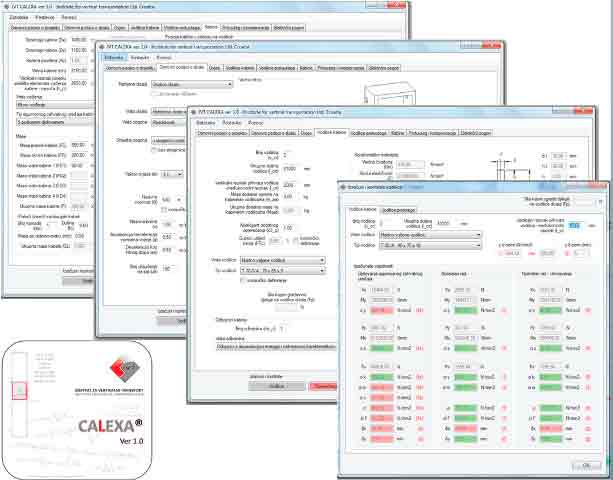Click the CALEXA icon in the third window title bar
Image resolution: width=613 pixels, height=480 pixels.
tap(193, 112)
